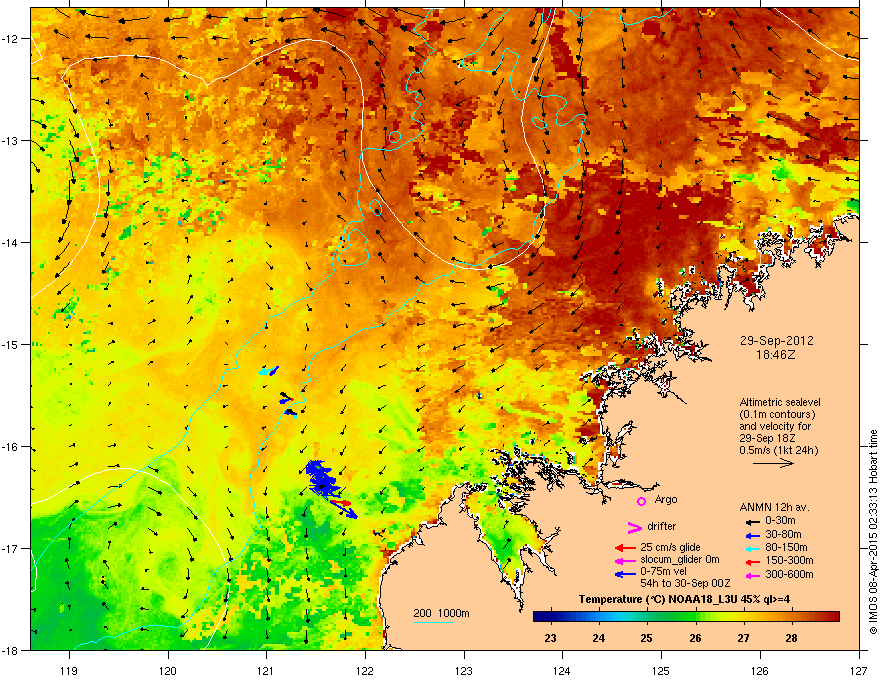Click the magenta drifter chevron symbol

[x=634, y=527]
